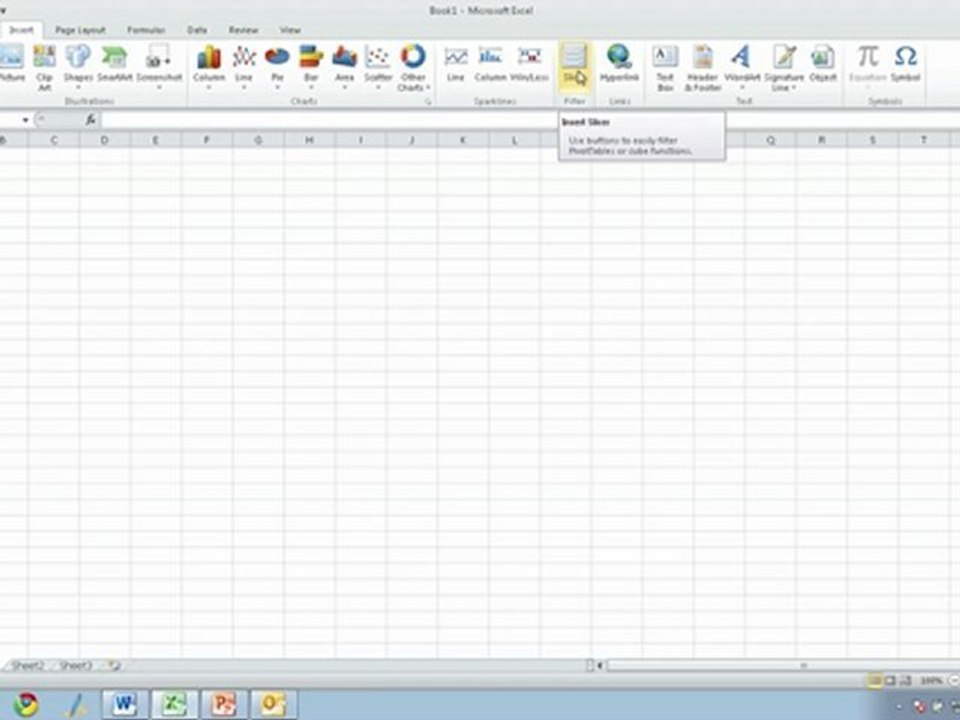The height and width of the screenshot is (720, 960).
Task: Open the Data tab
Action: 197,30
